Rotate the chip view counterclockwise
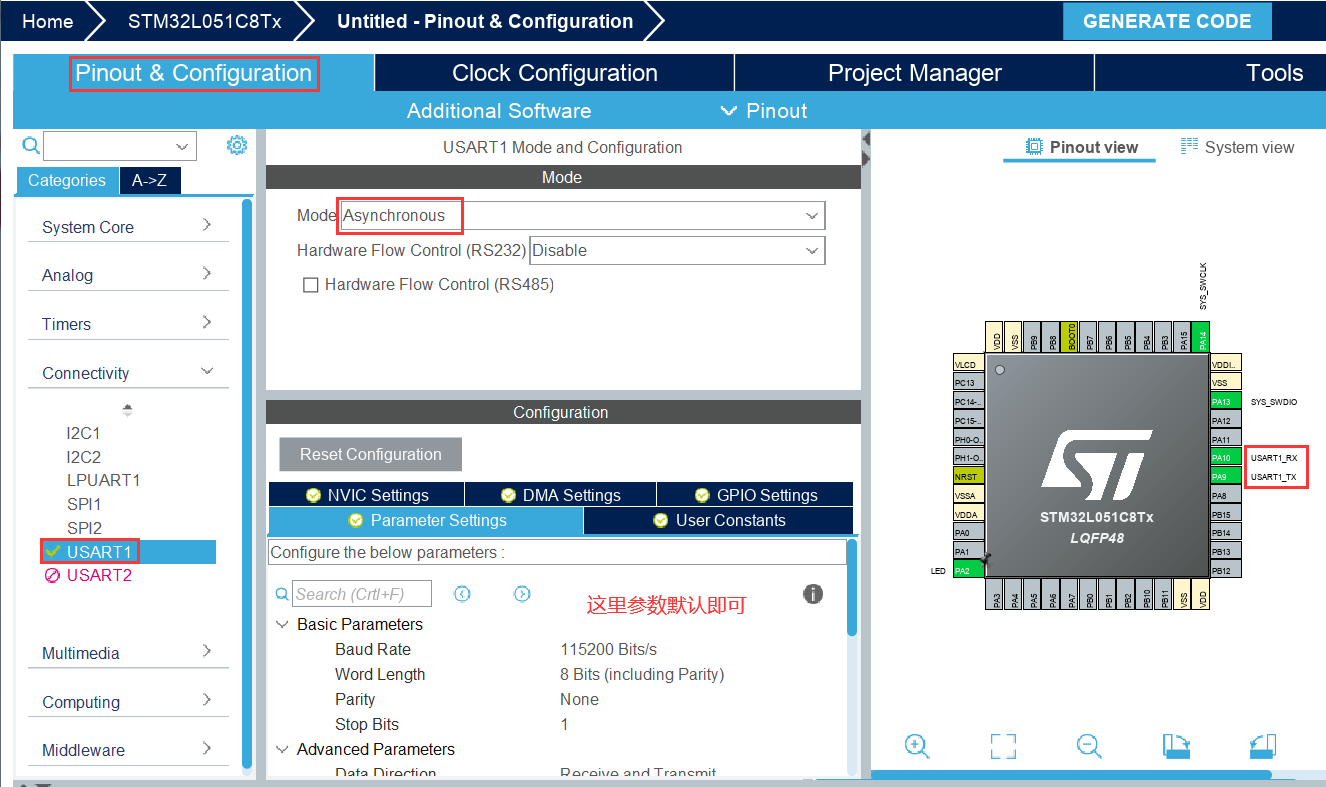This screenshot has height=787, width=1326. [x=1263, y=746]
